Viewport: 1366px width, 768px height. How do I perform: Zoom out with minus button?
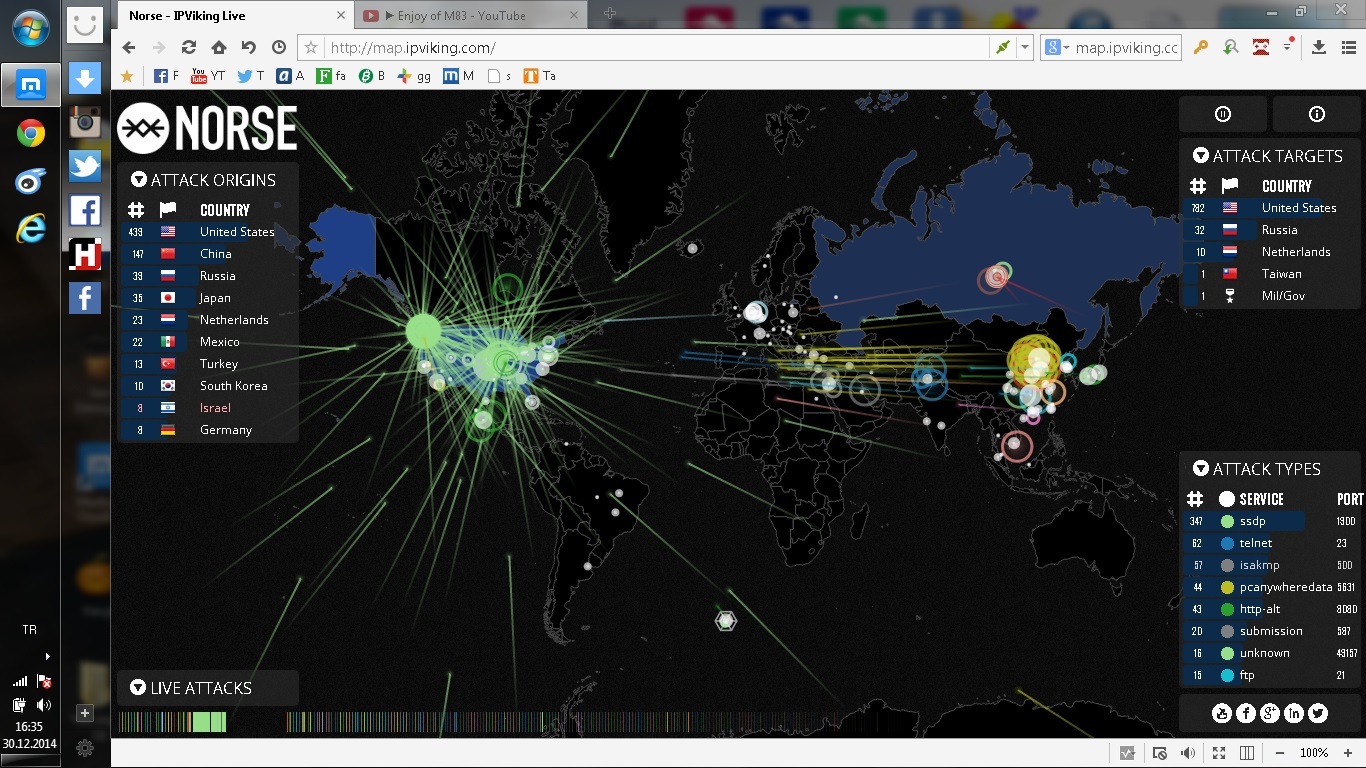click(x=1280, y=753)
